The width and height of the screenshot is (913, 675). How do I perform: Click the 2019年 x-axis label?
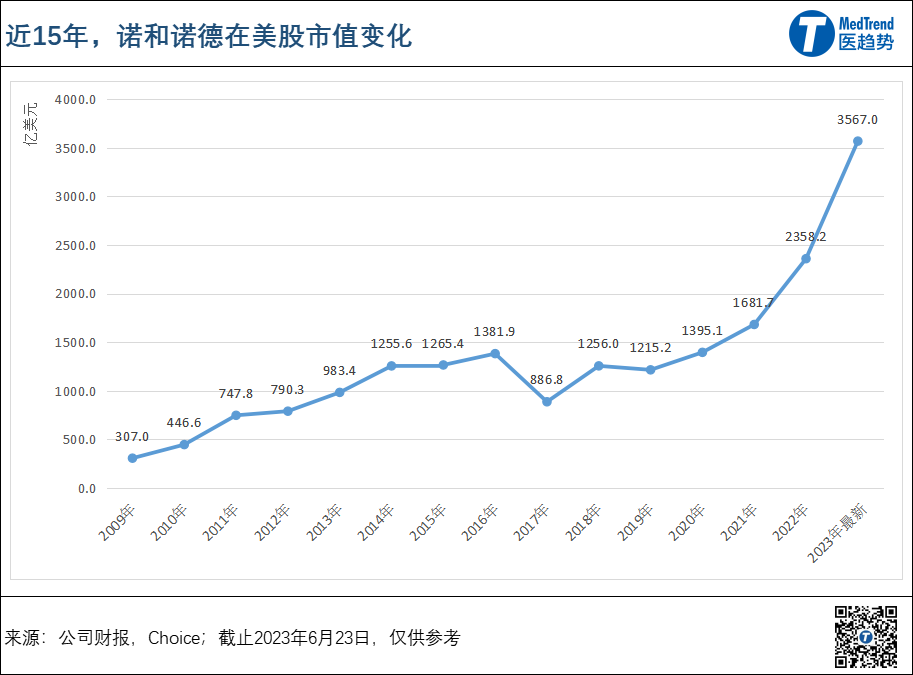coord(635,522)
